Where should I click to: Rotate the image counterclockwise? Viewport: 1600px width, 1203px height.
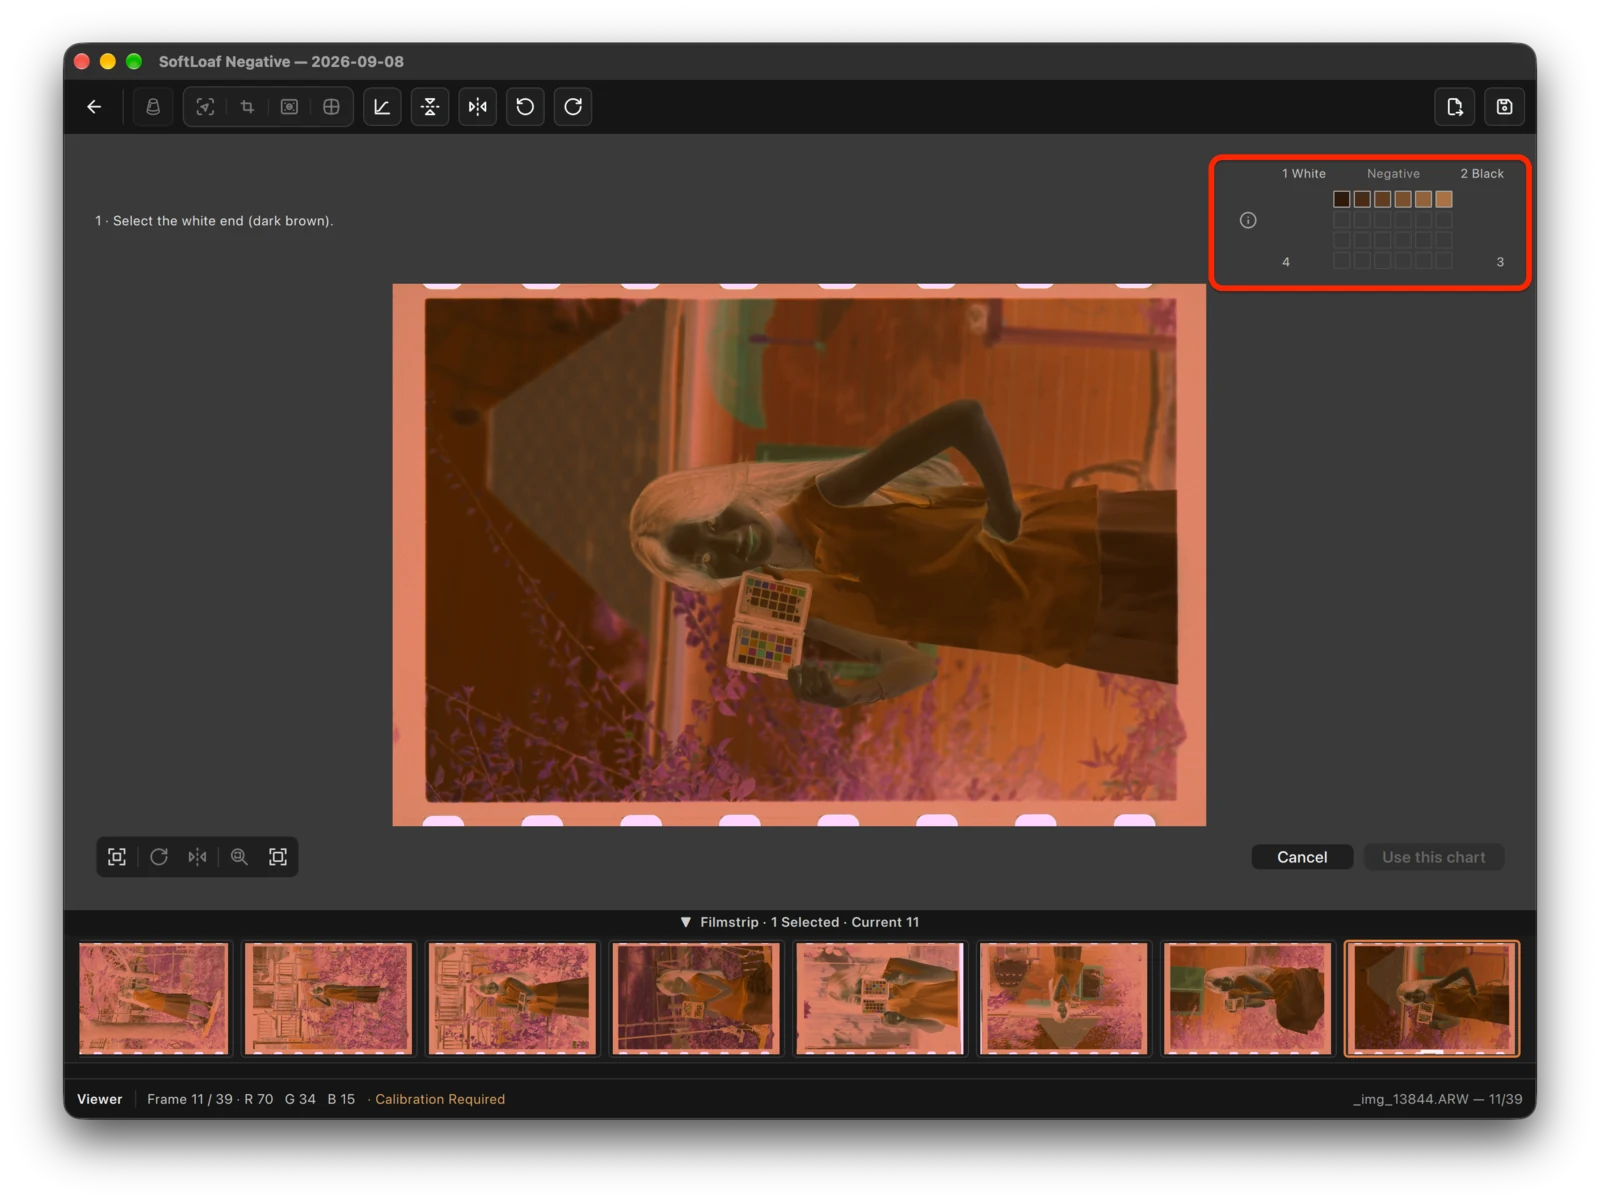click(x=525, y=107)
